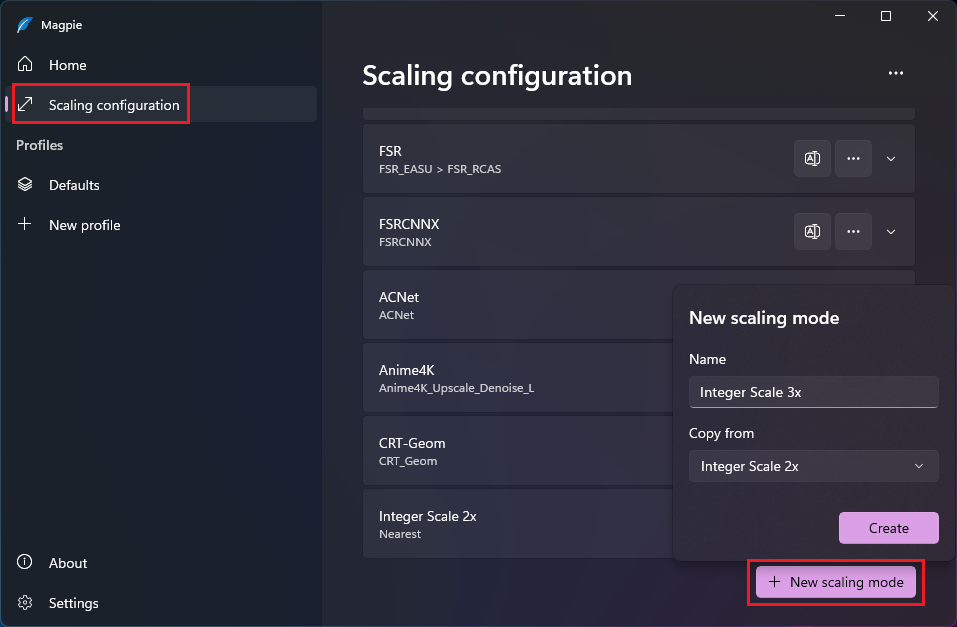The width and height of the screenshot is (957, 627).
Task: Select Scaling configuration in sidebar
Action: [x=114, y=105]
